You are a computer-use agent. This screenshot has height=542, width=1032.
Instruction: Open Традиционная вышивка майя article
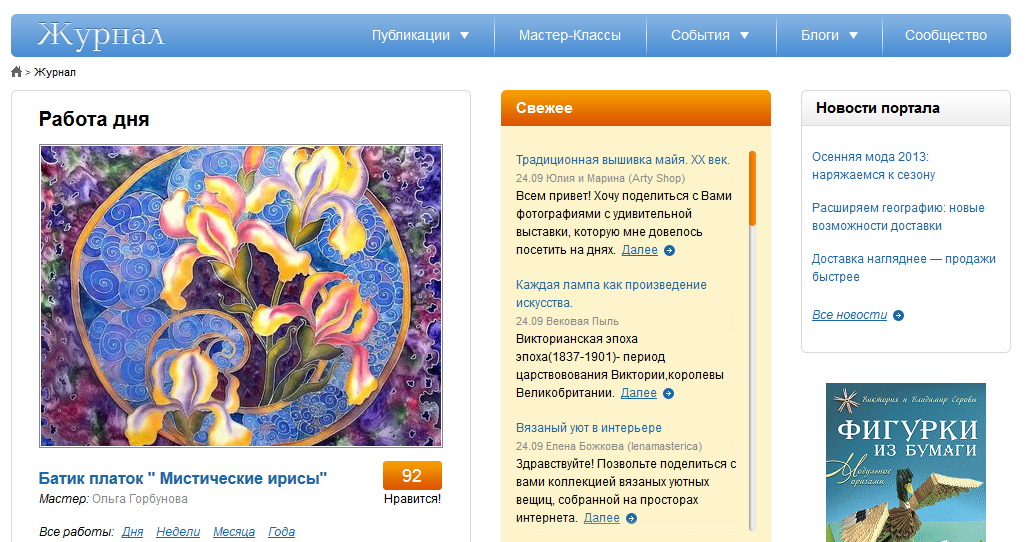(x=623, y=160)
